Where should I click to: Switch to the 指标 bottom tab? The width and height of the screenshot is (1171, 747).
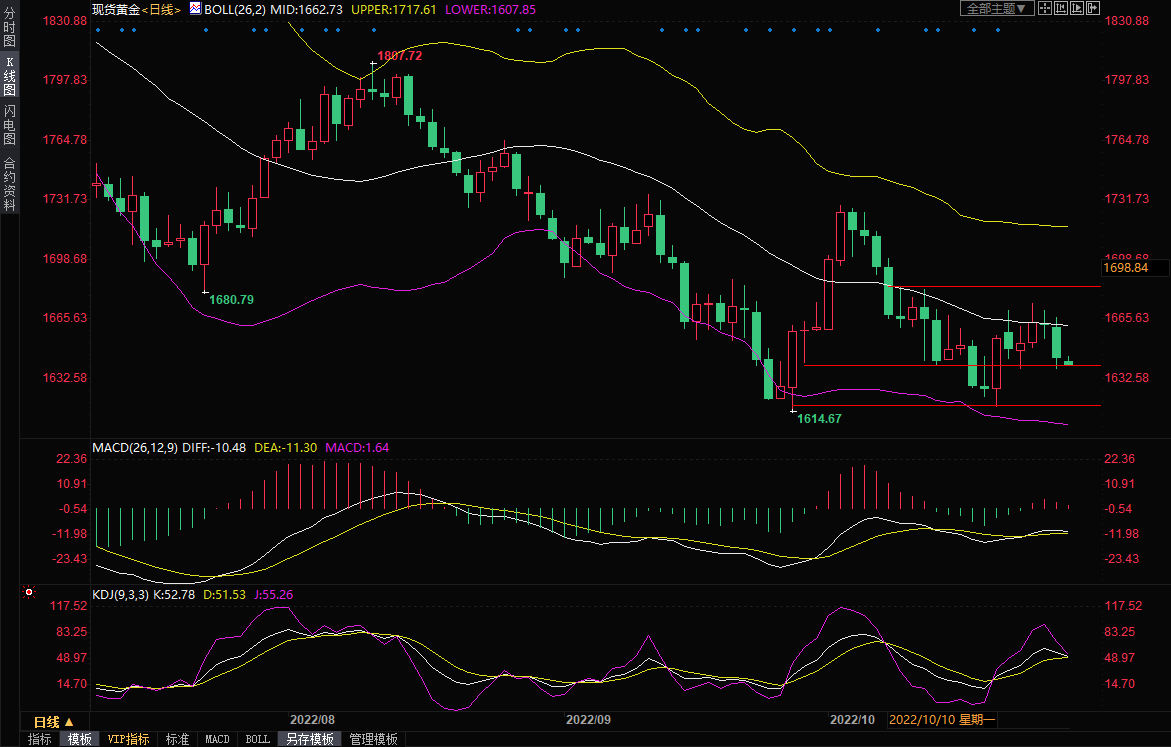(40, 739)
